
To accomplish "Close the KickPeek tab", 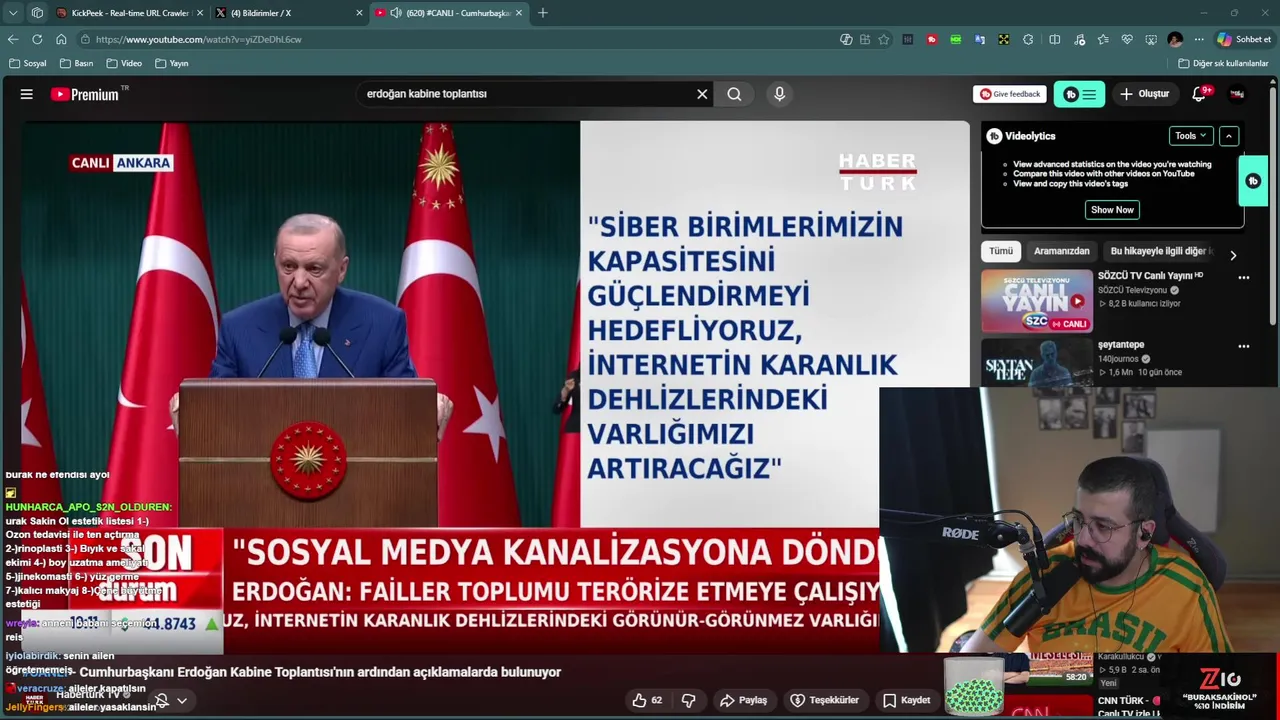I will tap(199, 13).
